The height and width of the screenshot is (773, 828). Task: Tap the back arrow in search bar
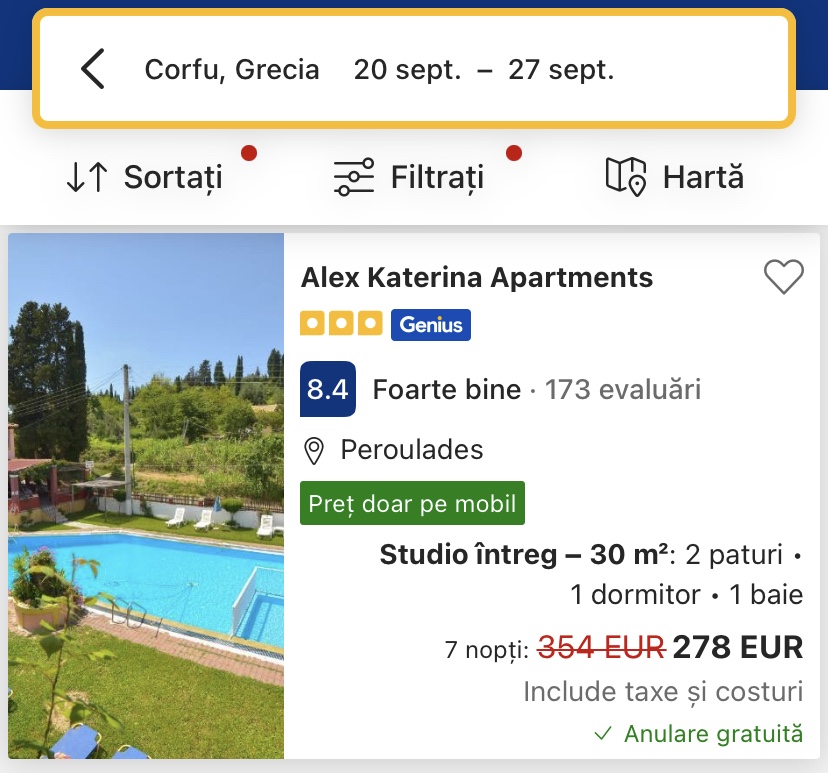[93, 69]
